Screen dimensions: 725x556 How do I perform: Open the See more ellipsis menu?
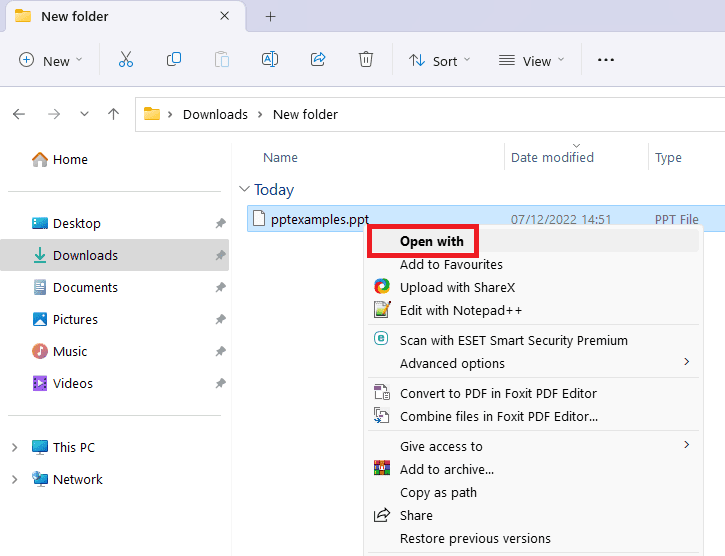pos(606,60)
